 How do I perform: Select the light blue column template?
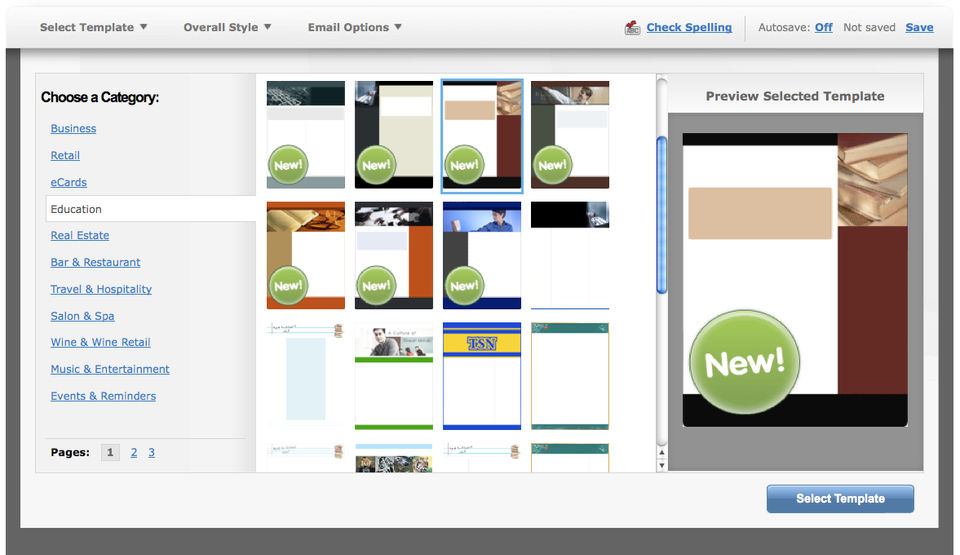pos(306,376)
